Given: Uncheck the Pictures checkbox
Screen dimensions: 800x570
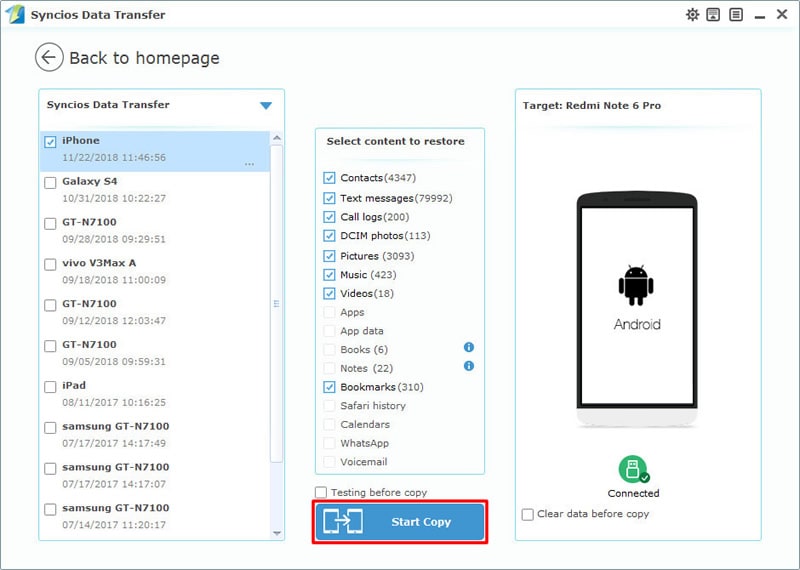Looking at the screenshot, I should [329, 256].
